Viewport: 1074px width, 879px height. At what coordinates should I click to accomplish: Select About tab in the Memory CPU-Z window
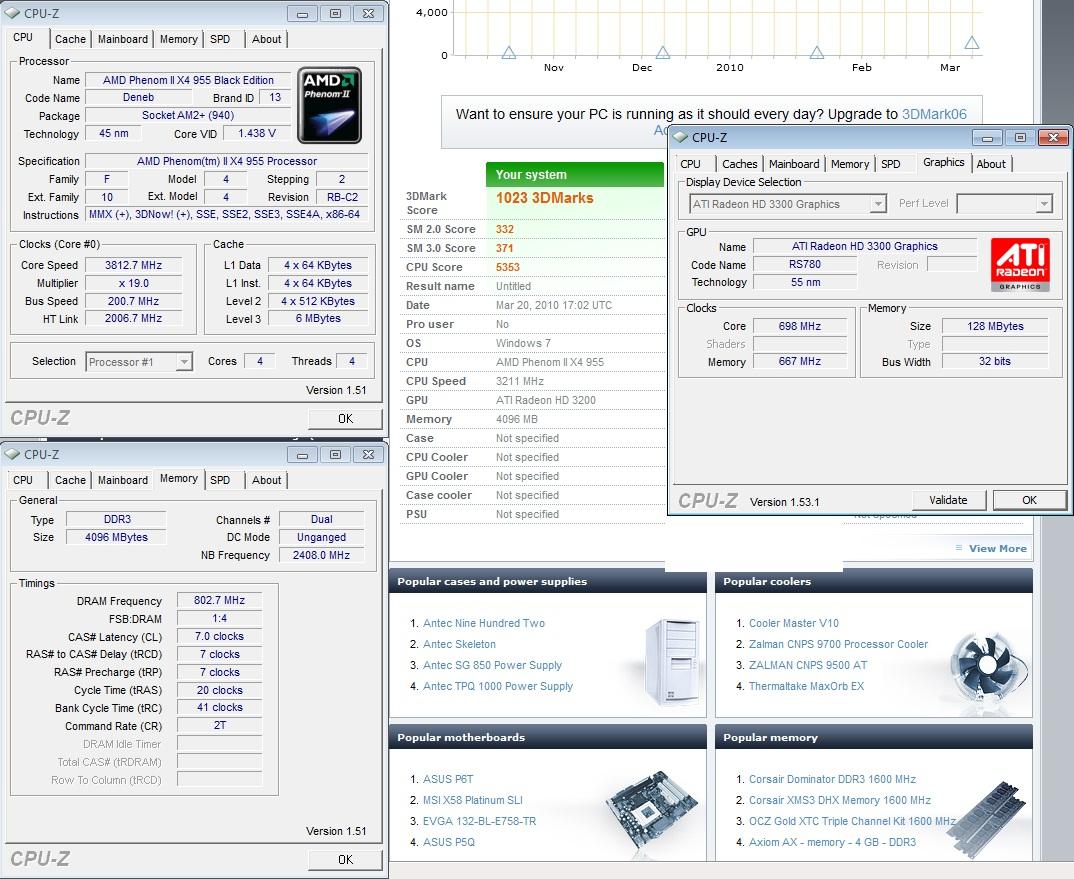tap(266, 480)
